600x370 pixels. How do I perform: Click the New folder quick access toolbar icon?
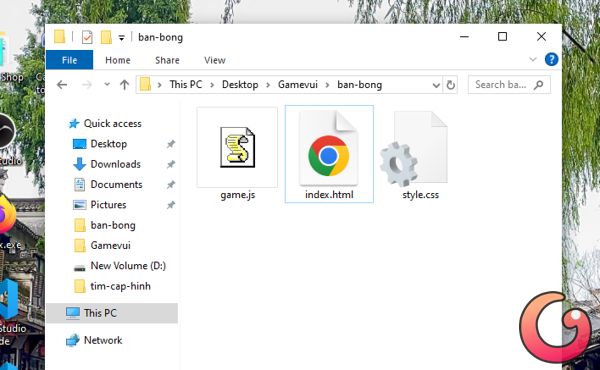tap(106, 37)
